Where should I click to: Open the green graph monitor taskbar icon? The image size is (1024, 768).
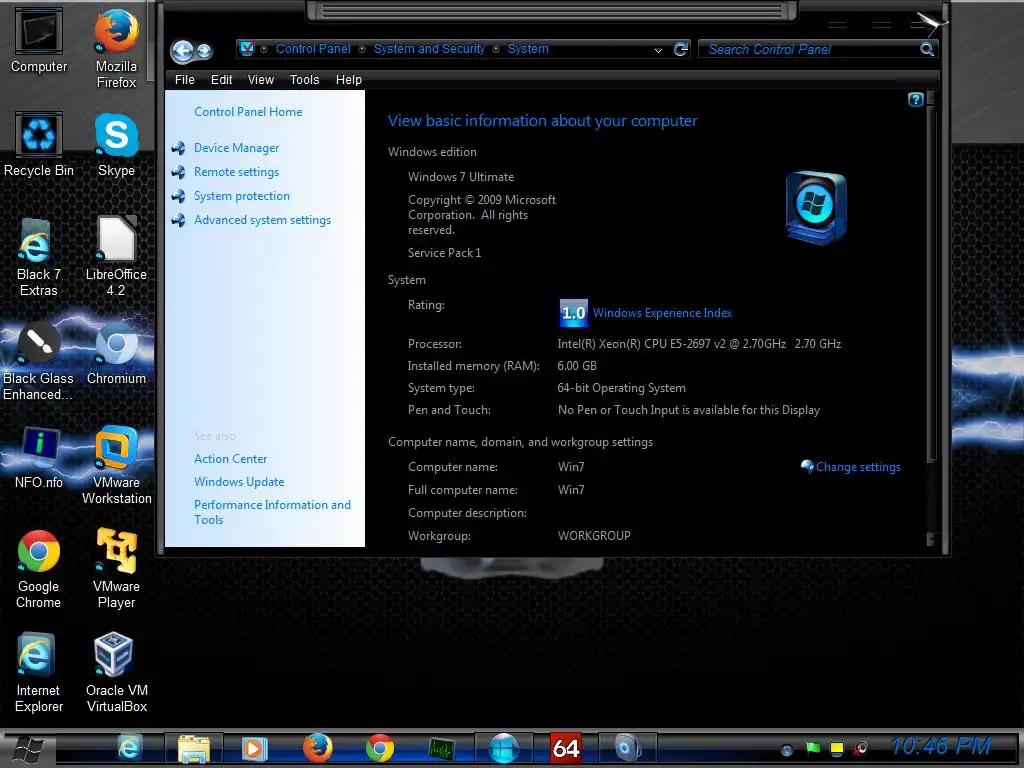441,748
